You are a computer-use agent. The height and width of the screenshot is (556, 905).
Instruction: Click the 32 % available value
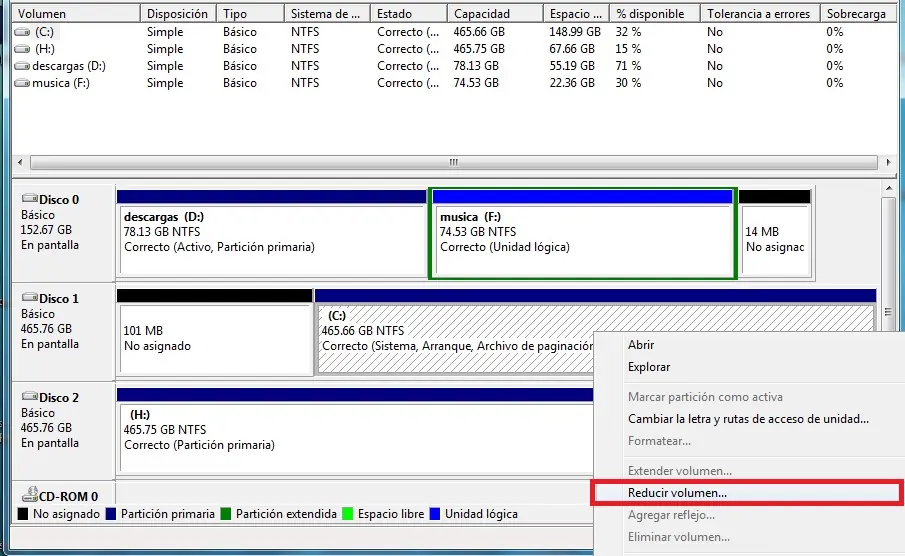[628, 32]
